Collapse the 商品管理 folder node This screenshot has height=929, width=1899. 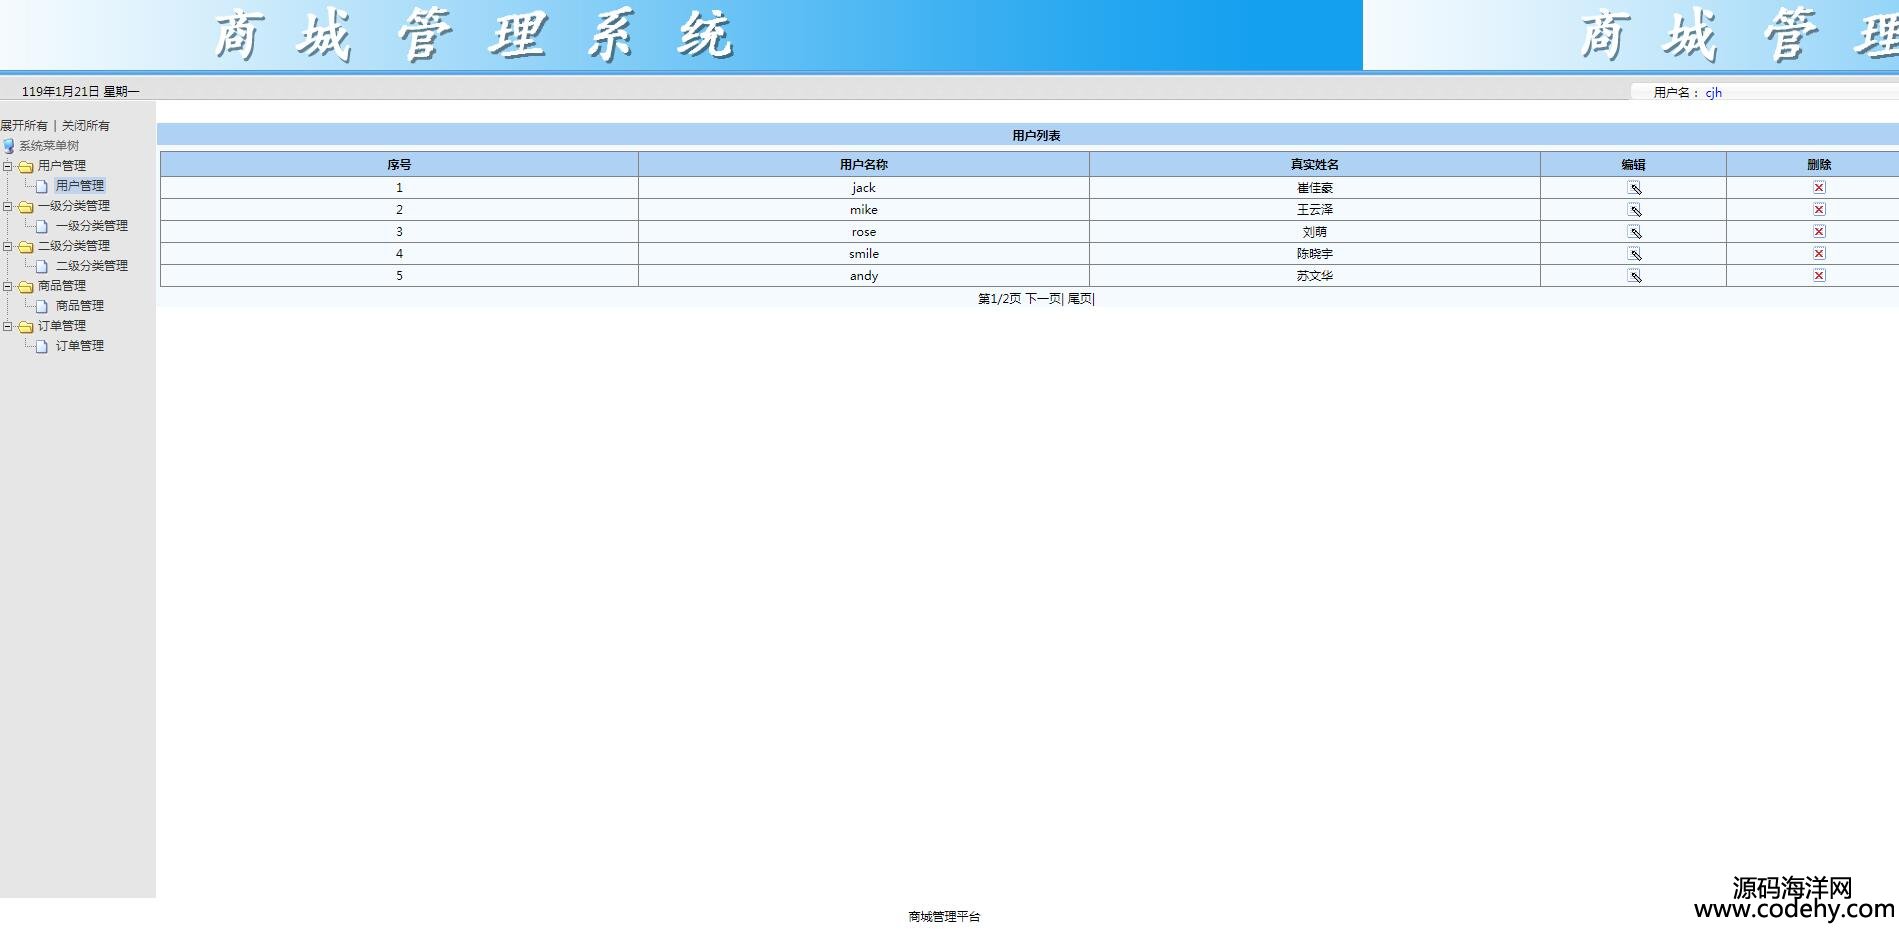(x=8, y=286)
